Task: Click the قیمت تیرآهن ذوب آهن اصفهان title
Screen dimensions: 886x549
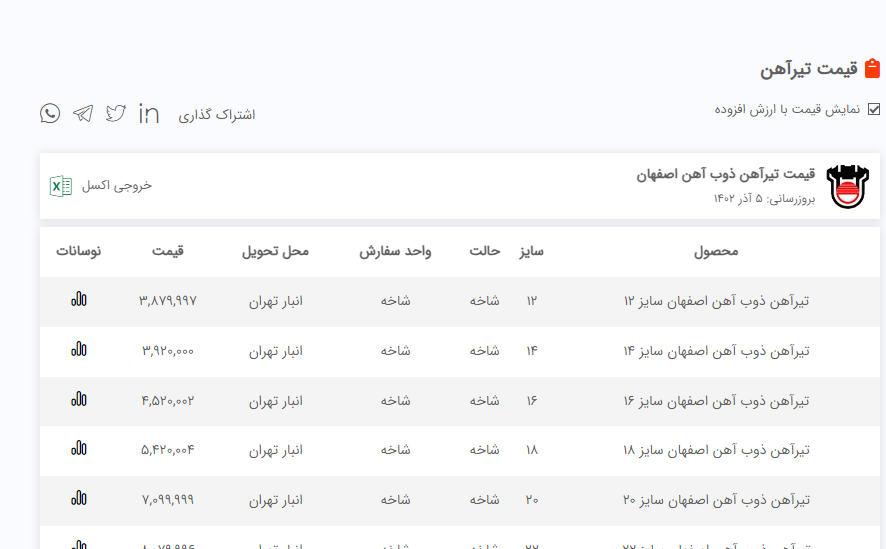Action: point(726,174)
